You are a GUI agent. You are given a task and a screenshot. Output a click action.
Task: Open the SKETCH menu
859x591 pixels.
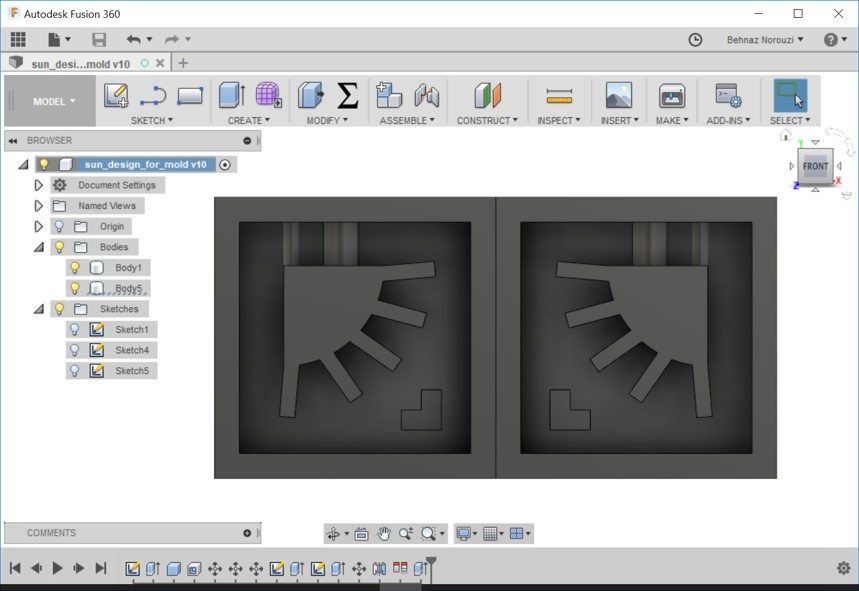click(x=152, y=120)
